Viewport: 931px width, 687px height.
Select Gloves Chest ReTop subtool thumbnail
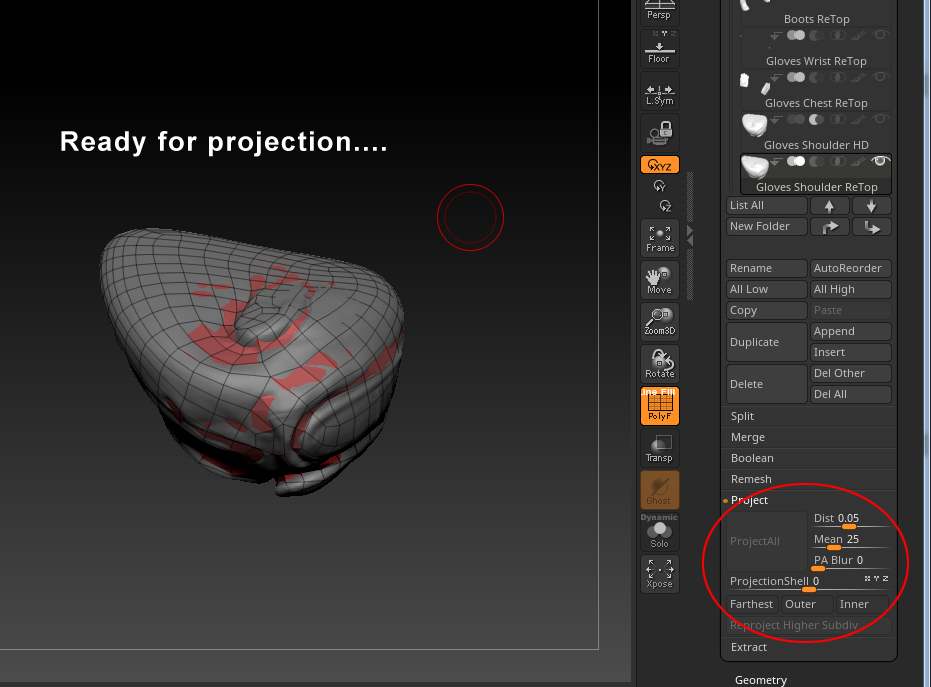coord(755,83)
